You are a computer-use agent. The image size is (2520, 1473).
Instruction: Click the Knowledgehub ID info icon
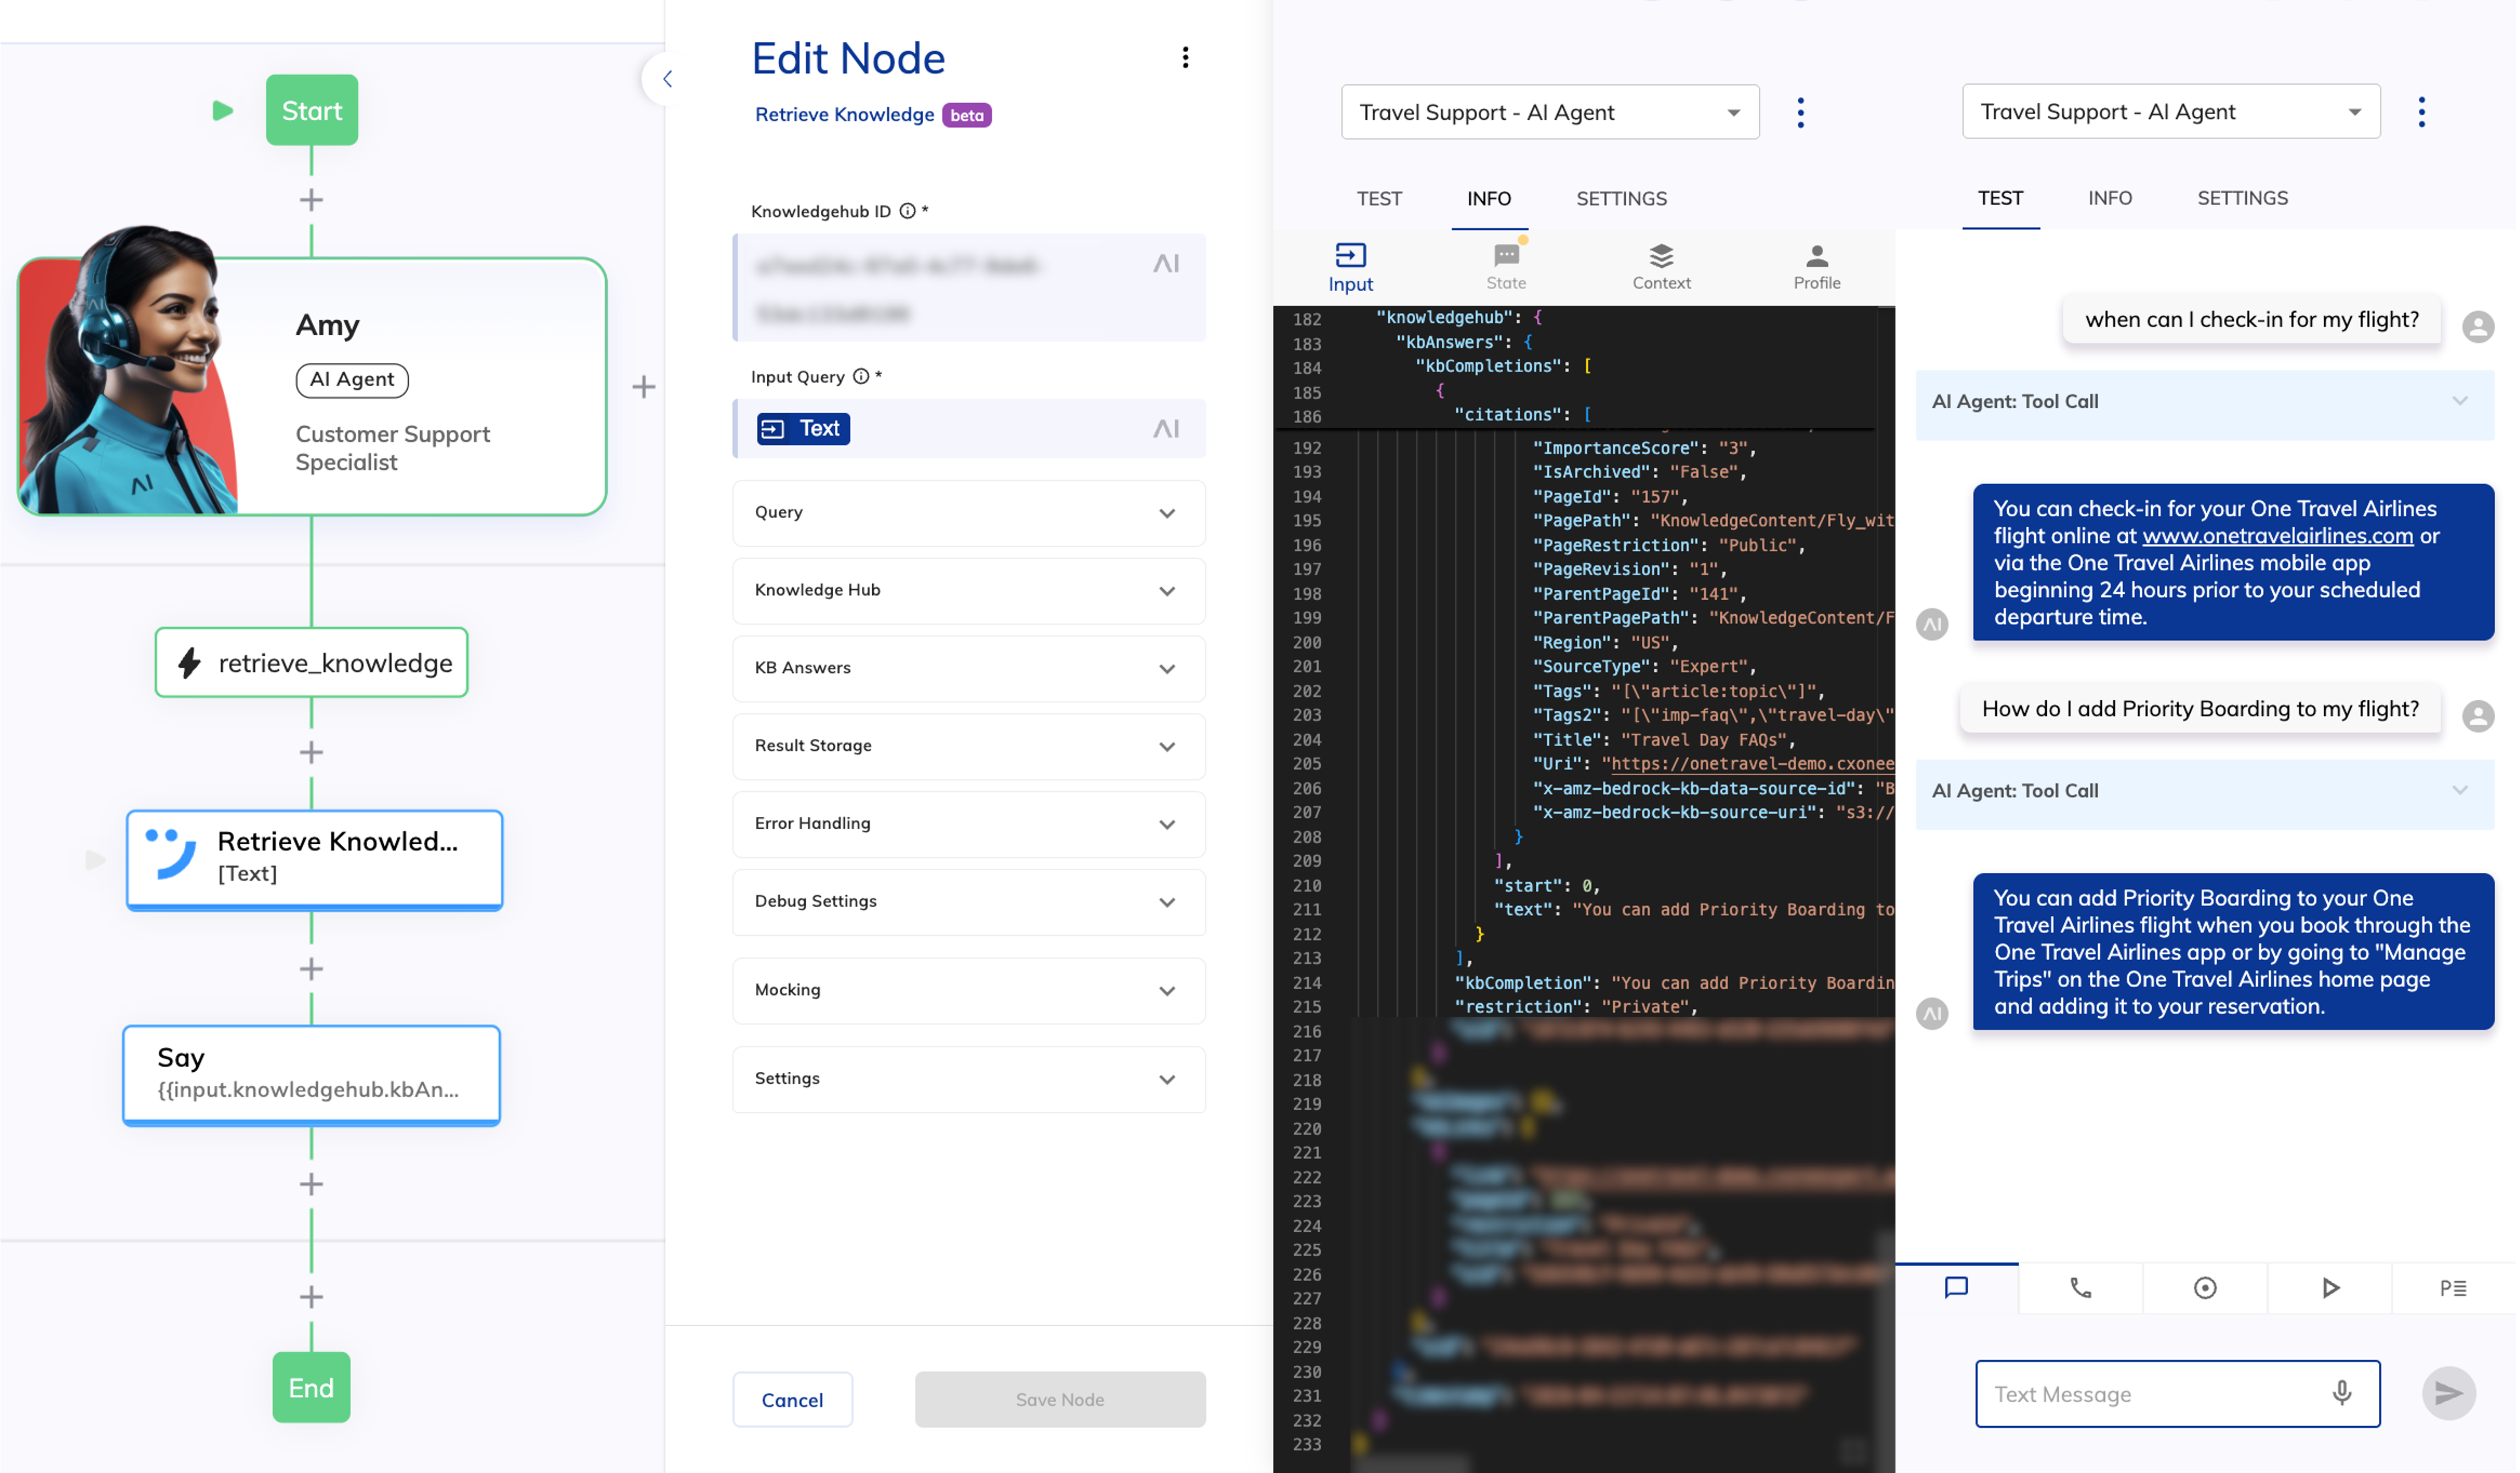pyautogui.click(x=907, y=211)
